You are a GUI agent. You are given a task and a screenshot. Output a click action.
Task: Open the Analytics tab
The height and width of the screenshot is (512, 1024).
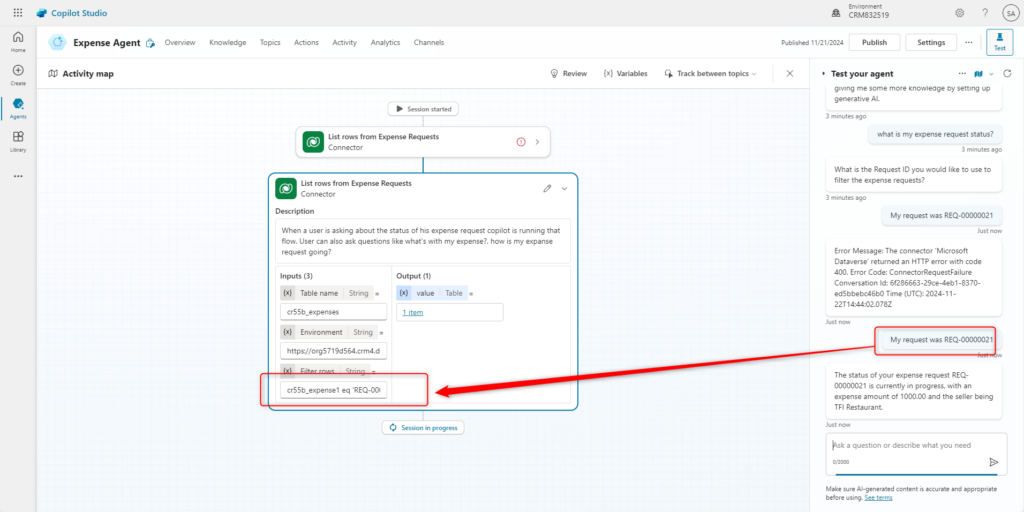tap(385, 42)
